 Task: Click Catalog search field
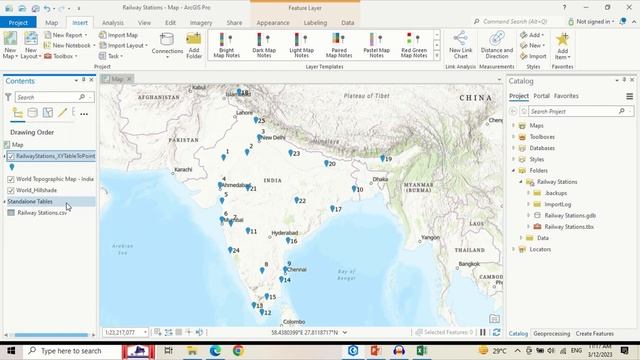tap(574, 111)
